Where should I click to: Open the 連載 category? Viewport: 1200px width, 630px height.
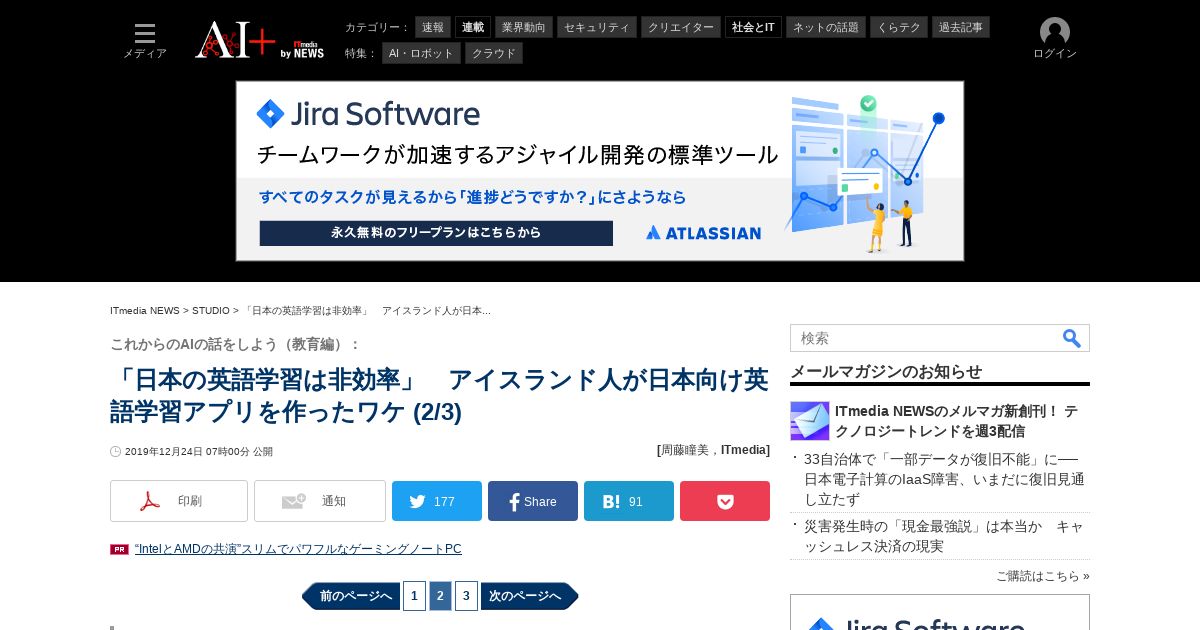[x=473, y=27]
